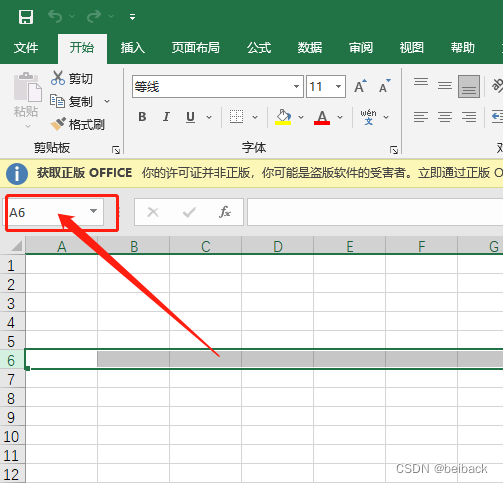The height and width of the screenshot is (483, 503).
Task: Click the cell borders icon
Action: click(236, 117)
